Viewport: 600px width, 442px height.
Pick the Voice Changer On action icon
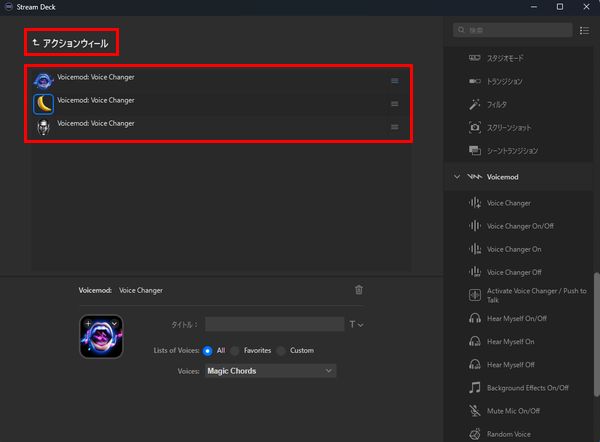(474, 249)
